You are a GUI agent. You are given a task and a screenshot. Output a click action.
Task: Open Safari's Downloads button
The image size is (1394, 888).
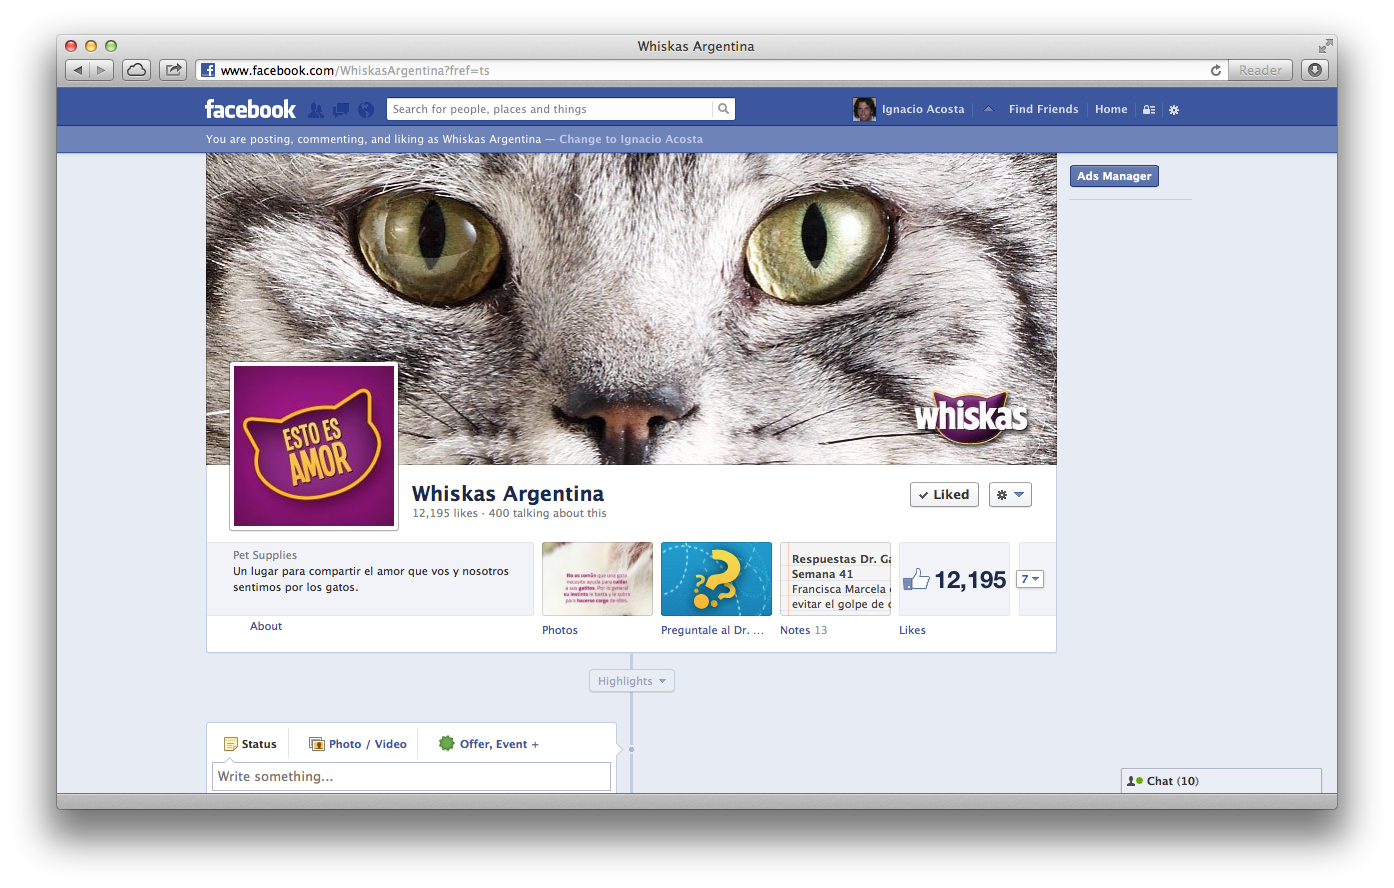[x=1315, y=70]
